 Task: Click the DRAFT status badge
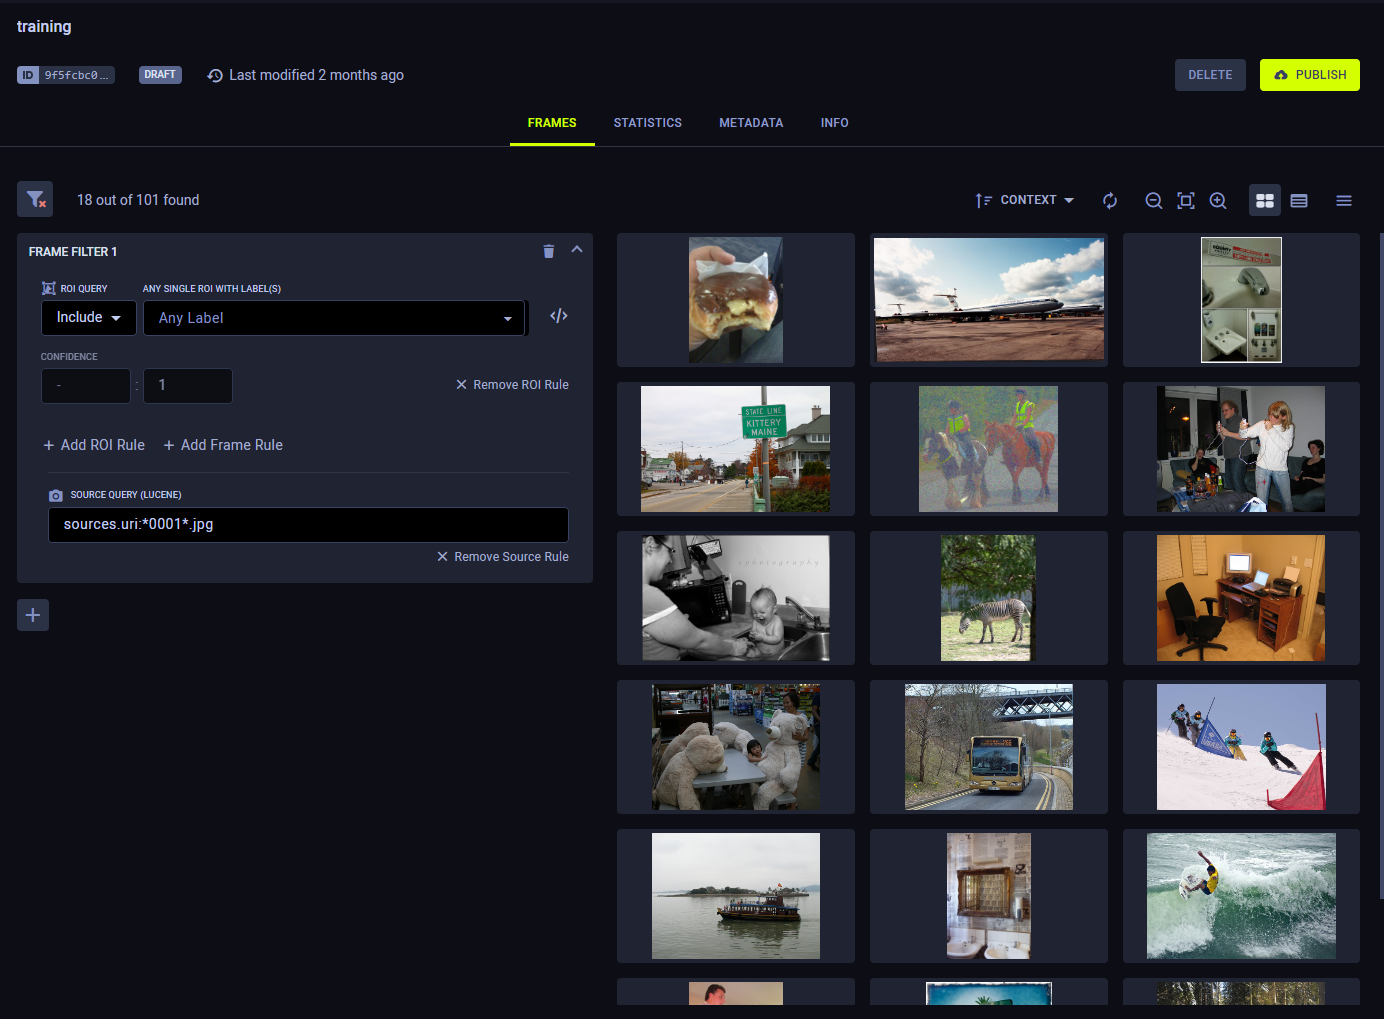(160, 75)
